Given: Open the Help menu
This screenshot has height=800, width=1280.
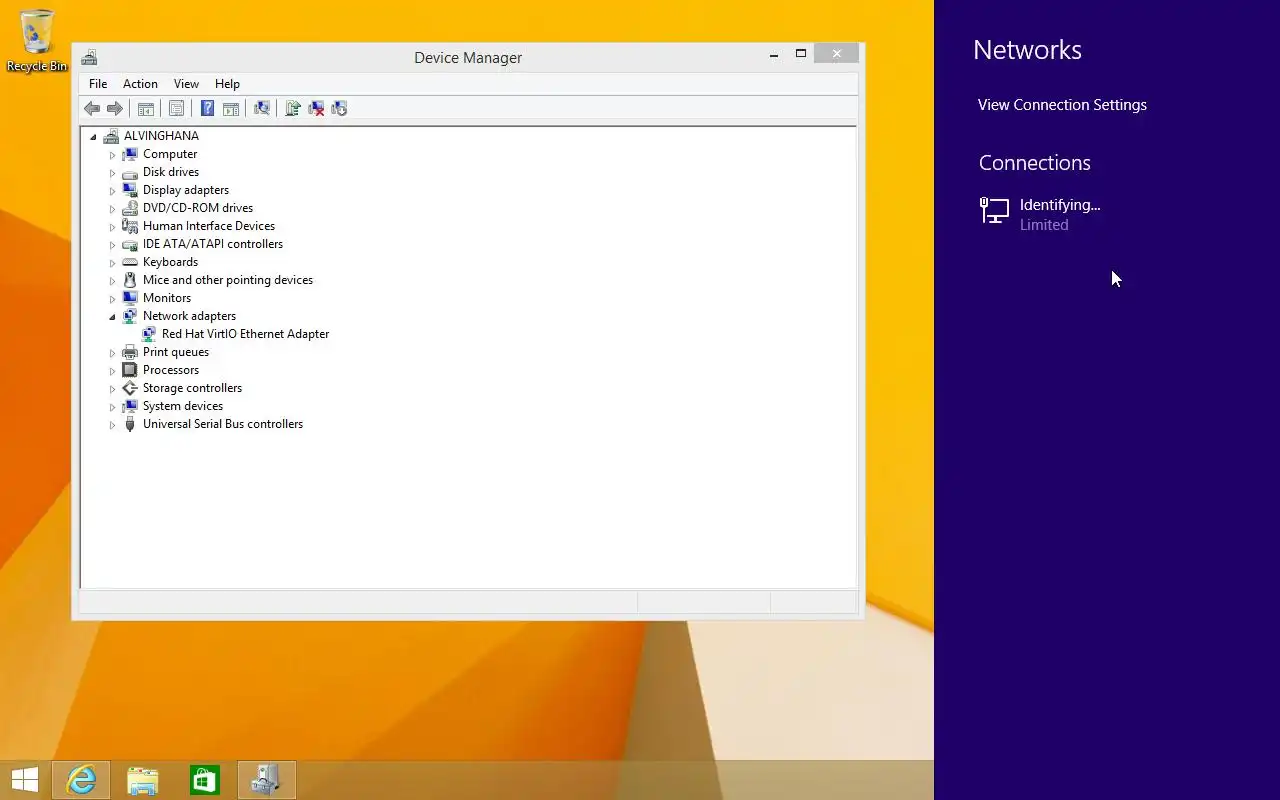Looking at the screenshot, I should tap(227, 84).
